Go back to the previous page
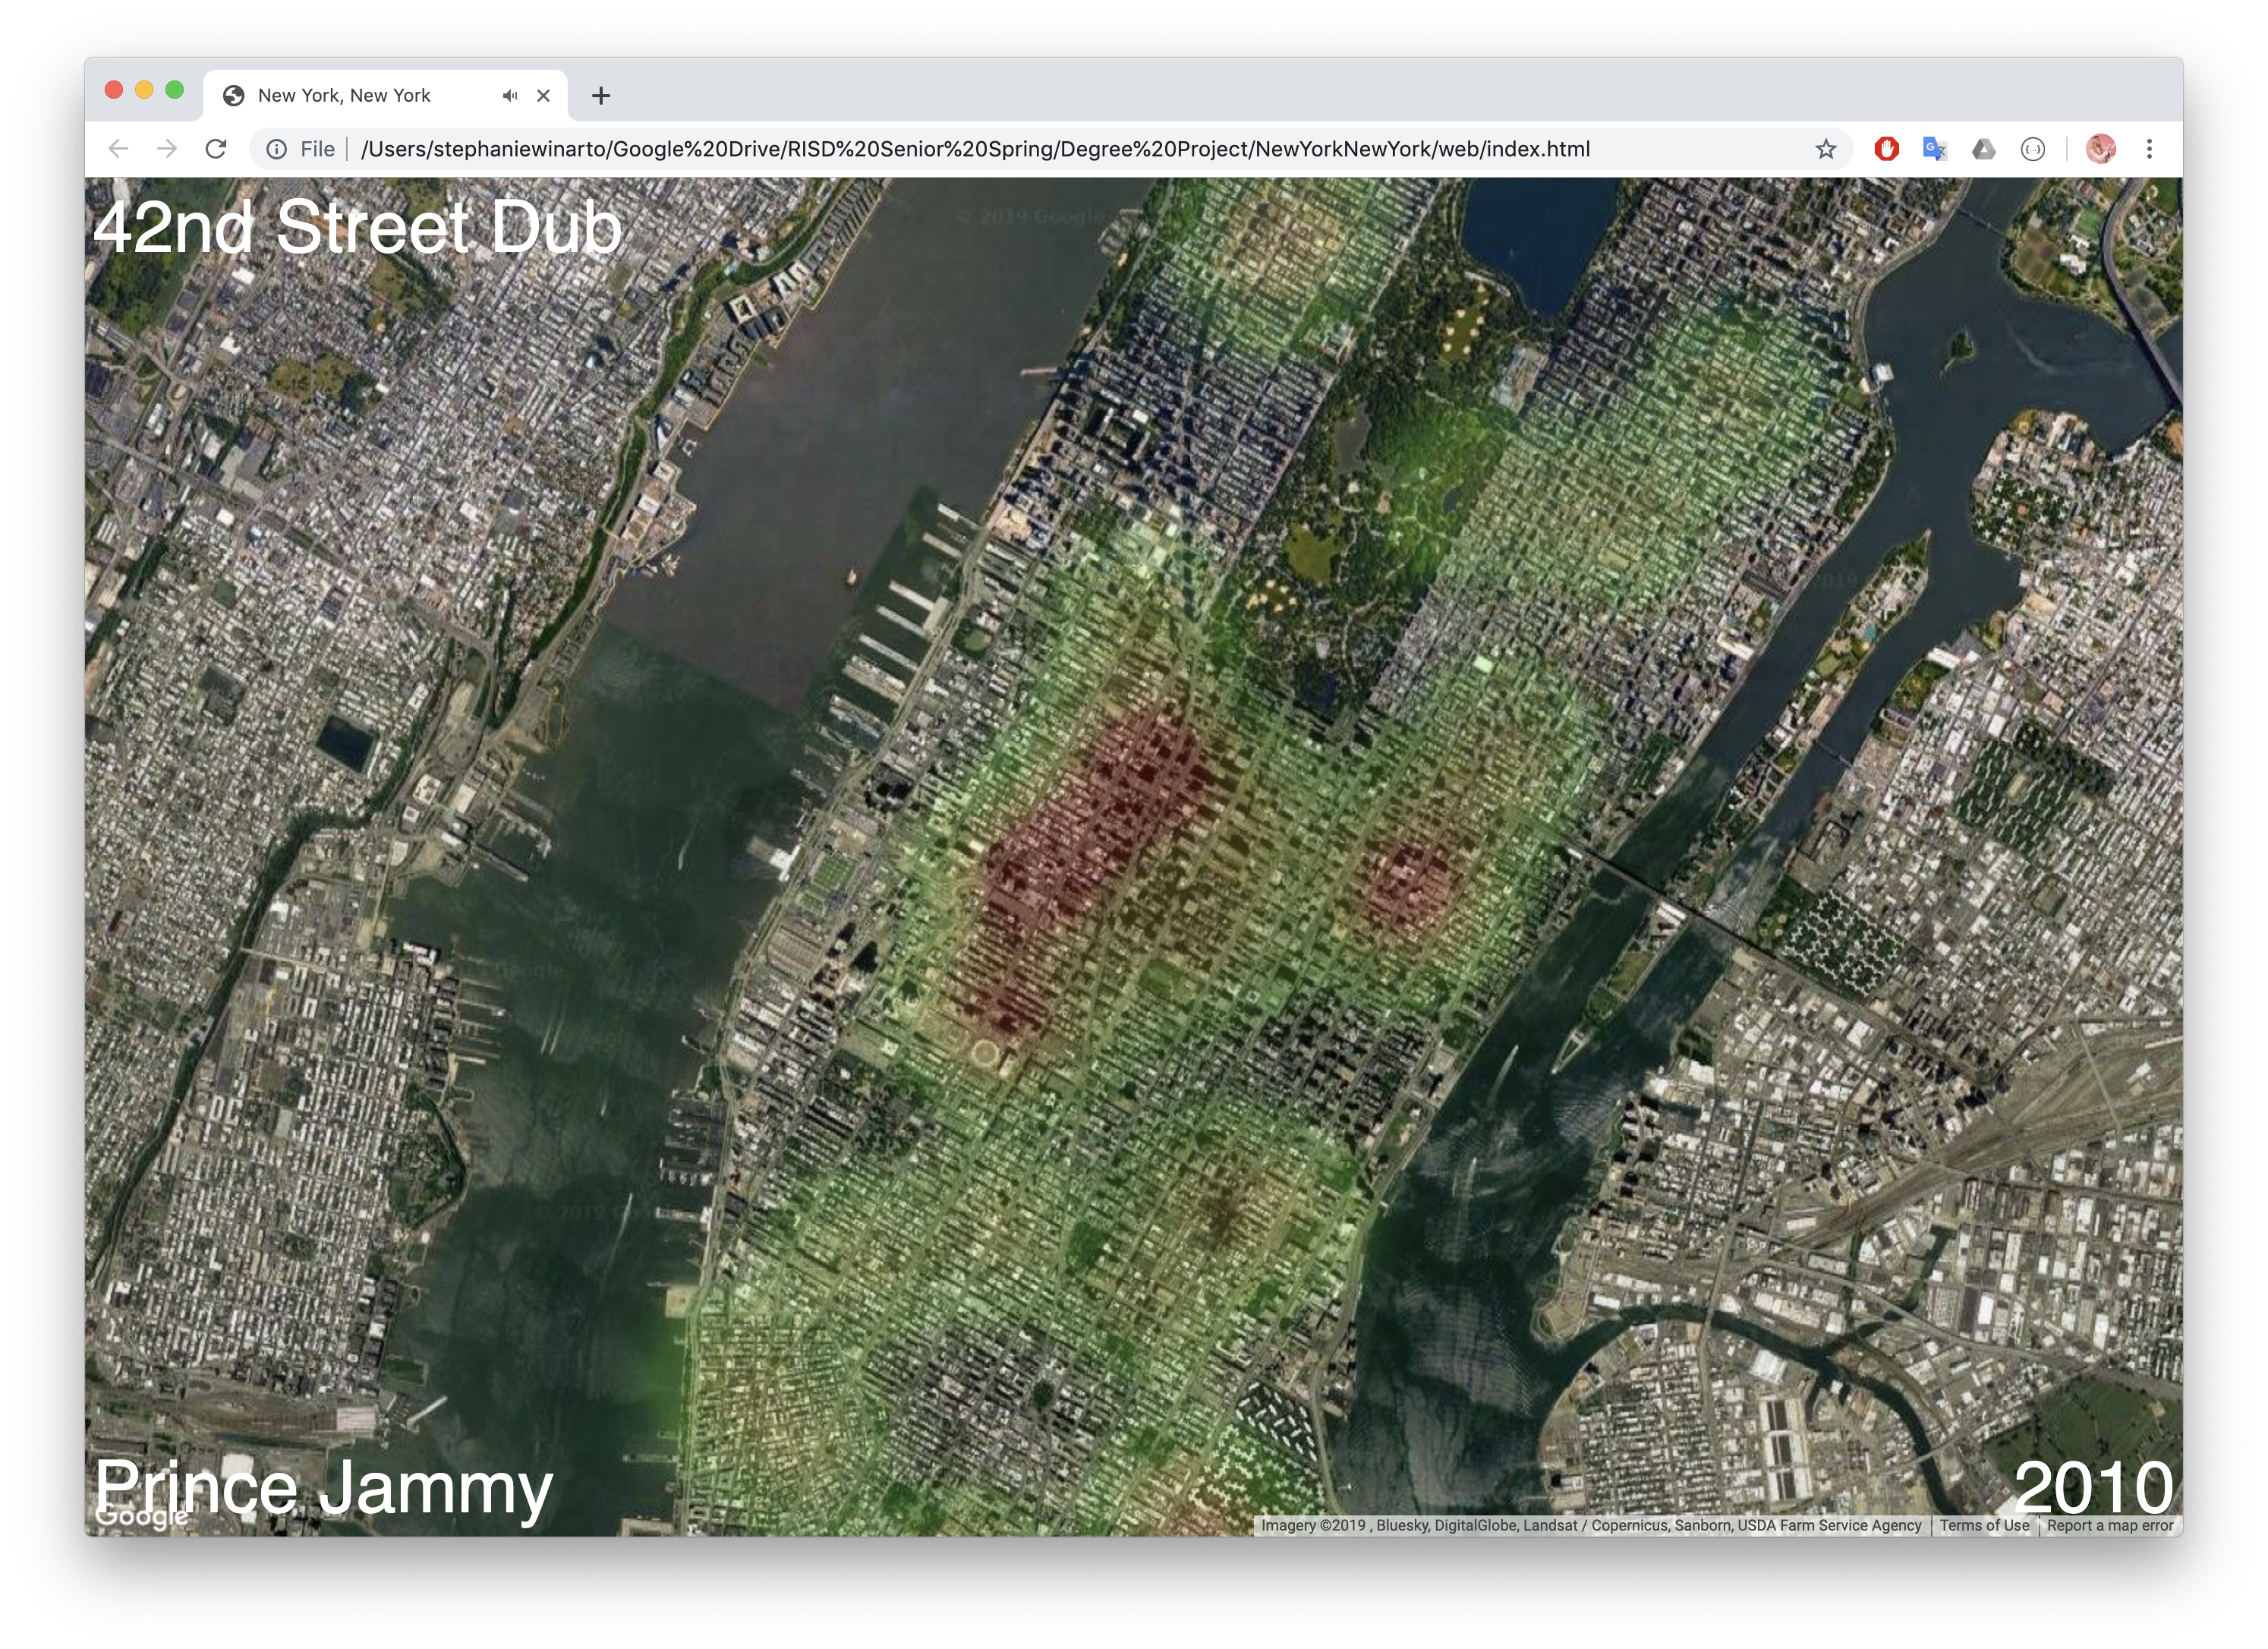2268x1649 pixels. (x=119, y=149)
